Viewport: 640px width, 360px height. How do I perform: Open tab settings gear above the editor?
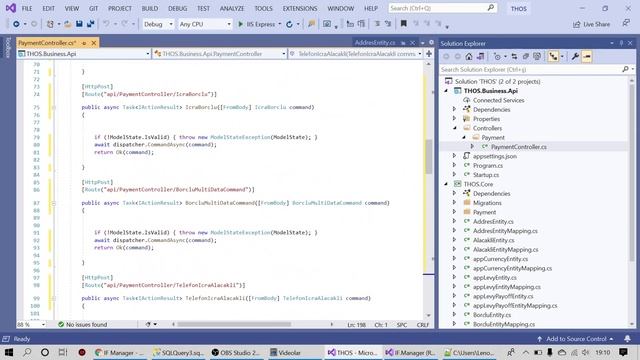(x=431, y=42)
